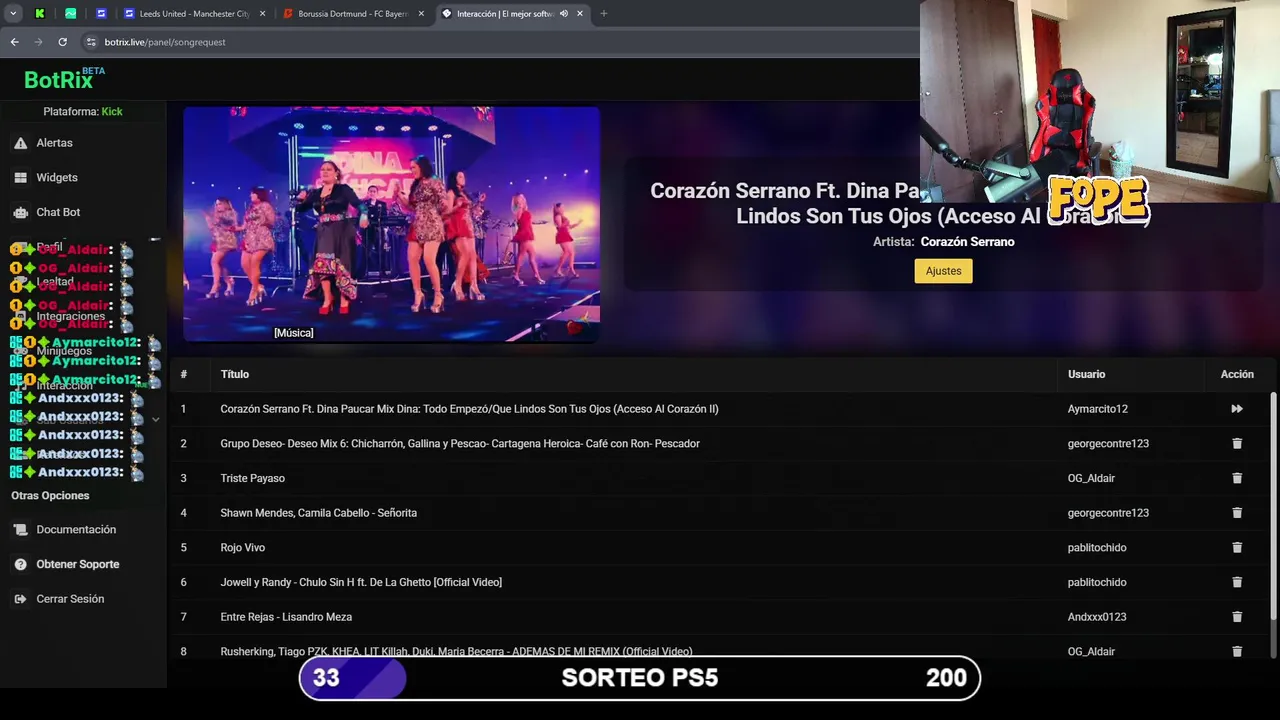Select Entre Rejas - Lisandro Meza title
Screen dimensions: 1280x720
coord(286,617)
